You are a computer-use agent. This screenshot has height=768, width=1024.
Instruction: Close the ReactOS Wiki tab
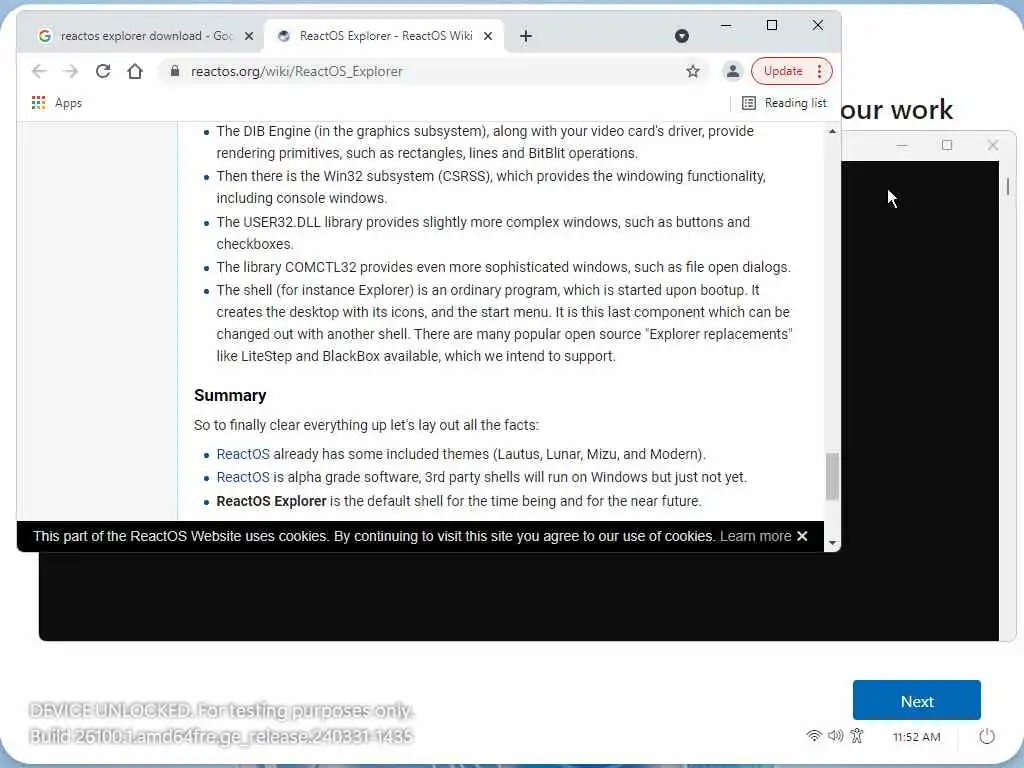click(x=488, y=36)
